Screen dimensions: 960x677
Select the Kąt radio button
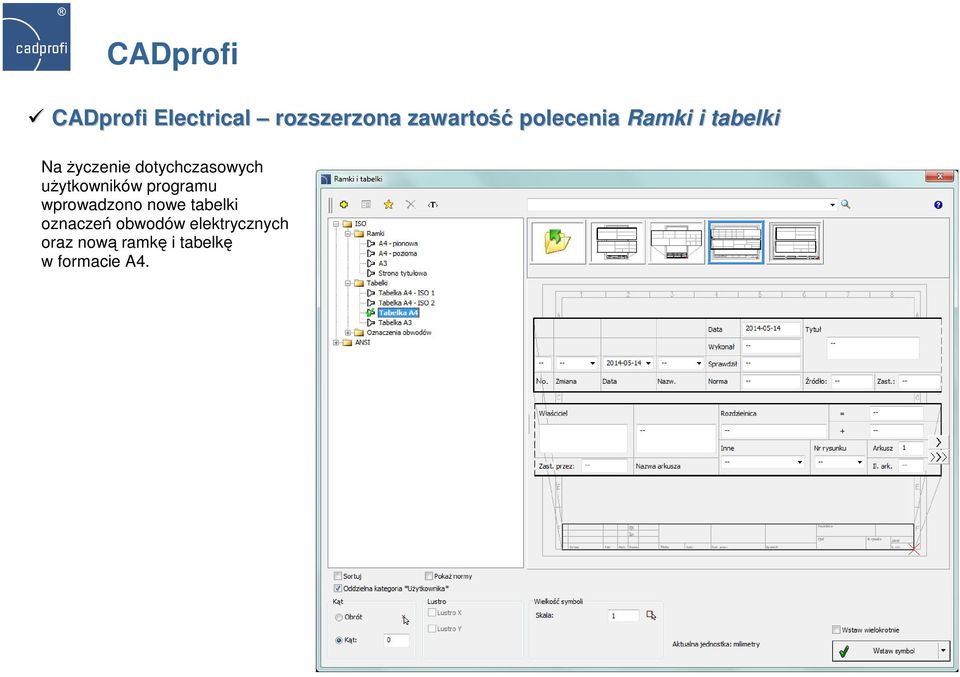coord(339,640)
